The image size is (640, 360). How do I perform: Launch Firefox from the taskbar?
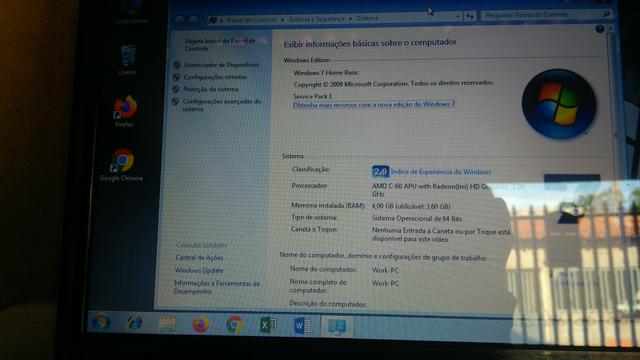coord(200,324)
